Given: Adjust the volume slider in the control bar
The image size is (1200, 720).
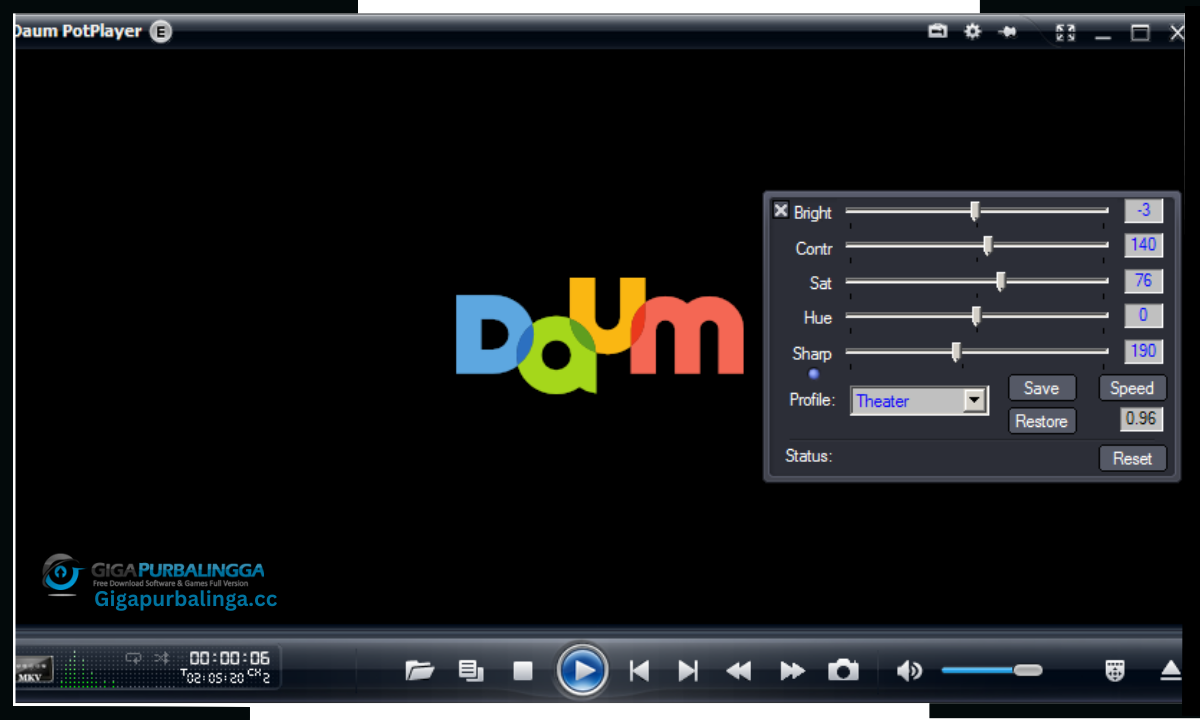Looking at the screenshot, I should click(x=992, y=670).
